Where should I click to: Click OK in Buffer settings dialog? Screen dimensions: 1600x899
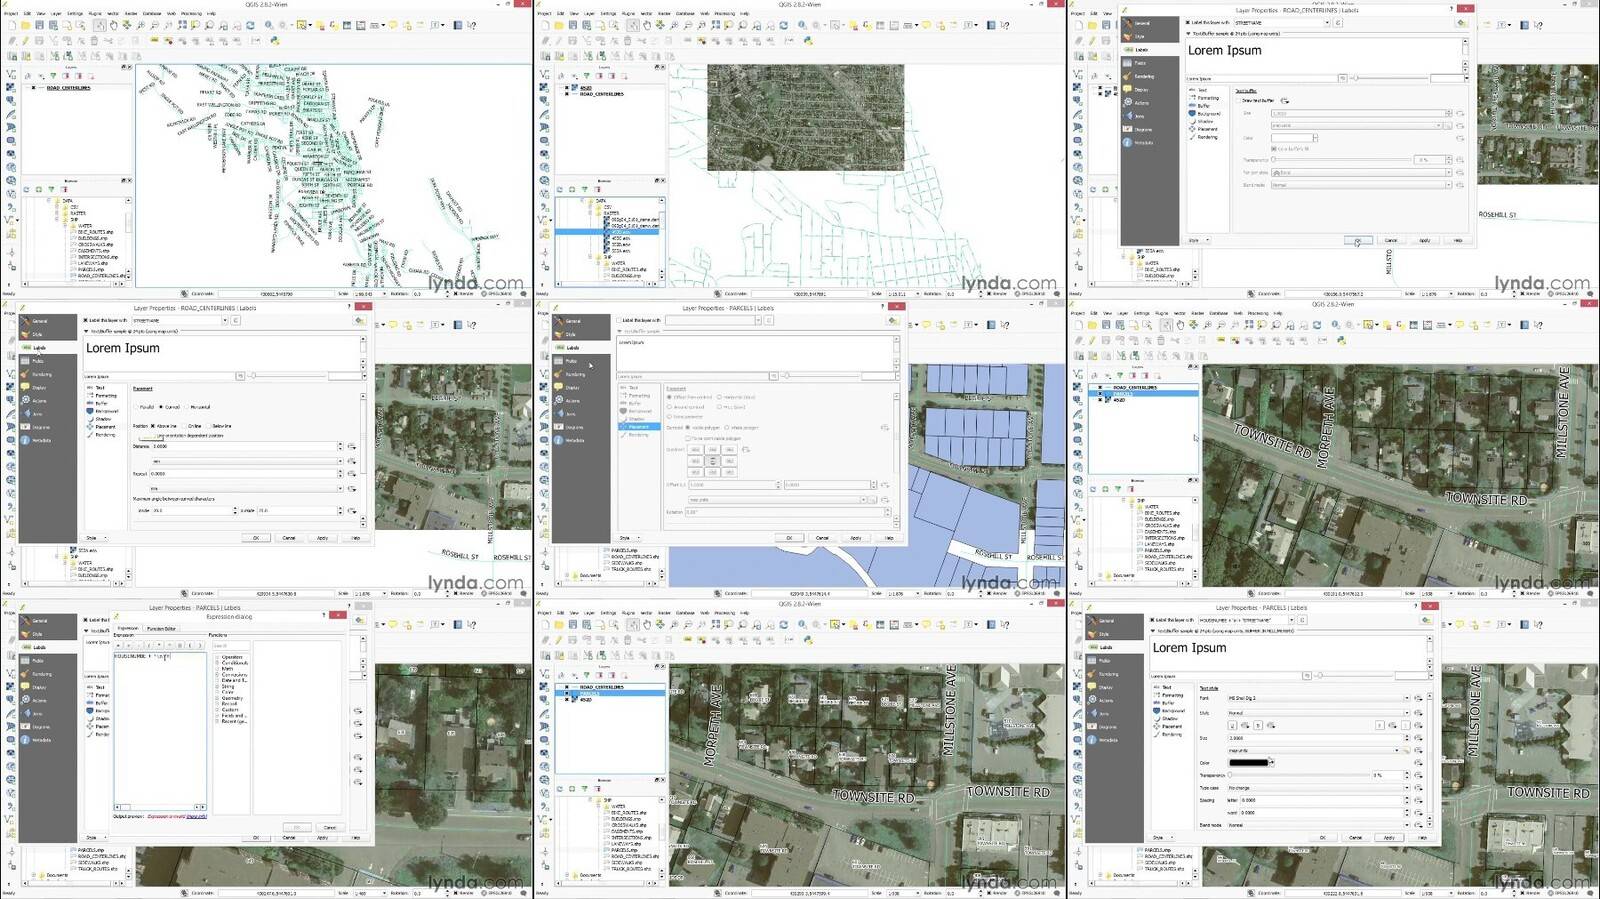click(1359, 240)
